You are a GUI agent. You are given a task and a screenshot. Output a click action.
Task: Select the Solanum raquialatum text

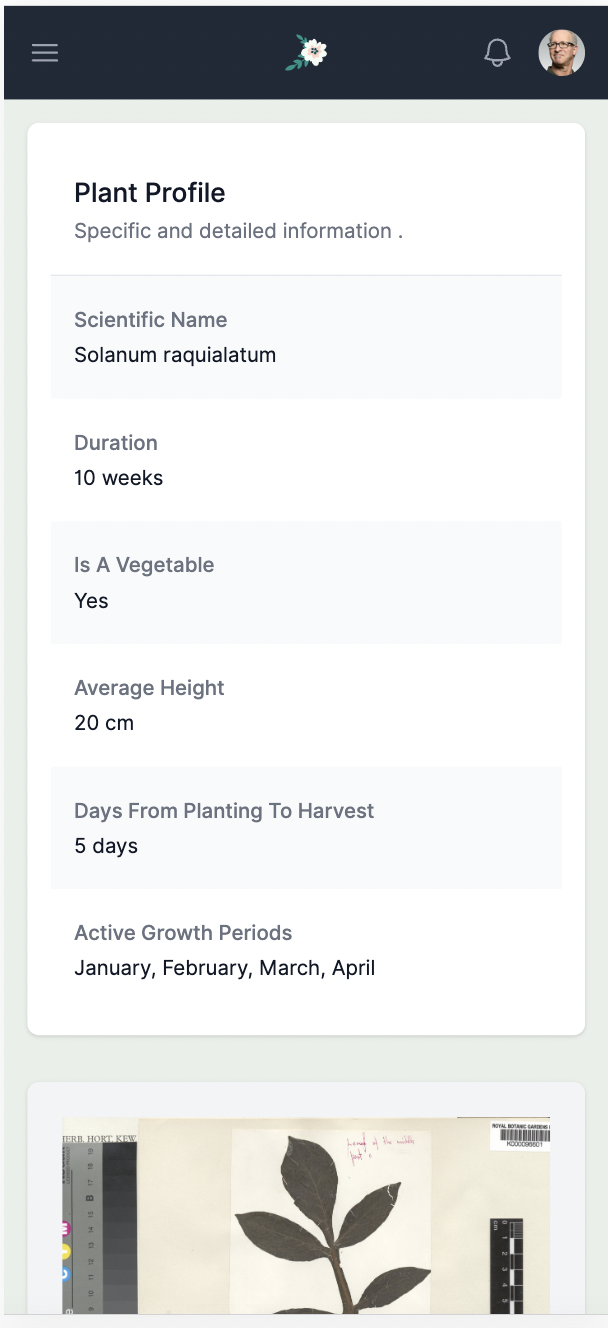[x=175, y=355]
